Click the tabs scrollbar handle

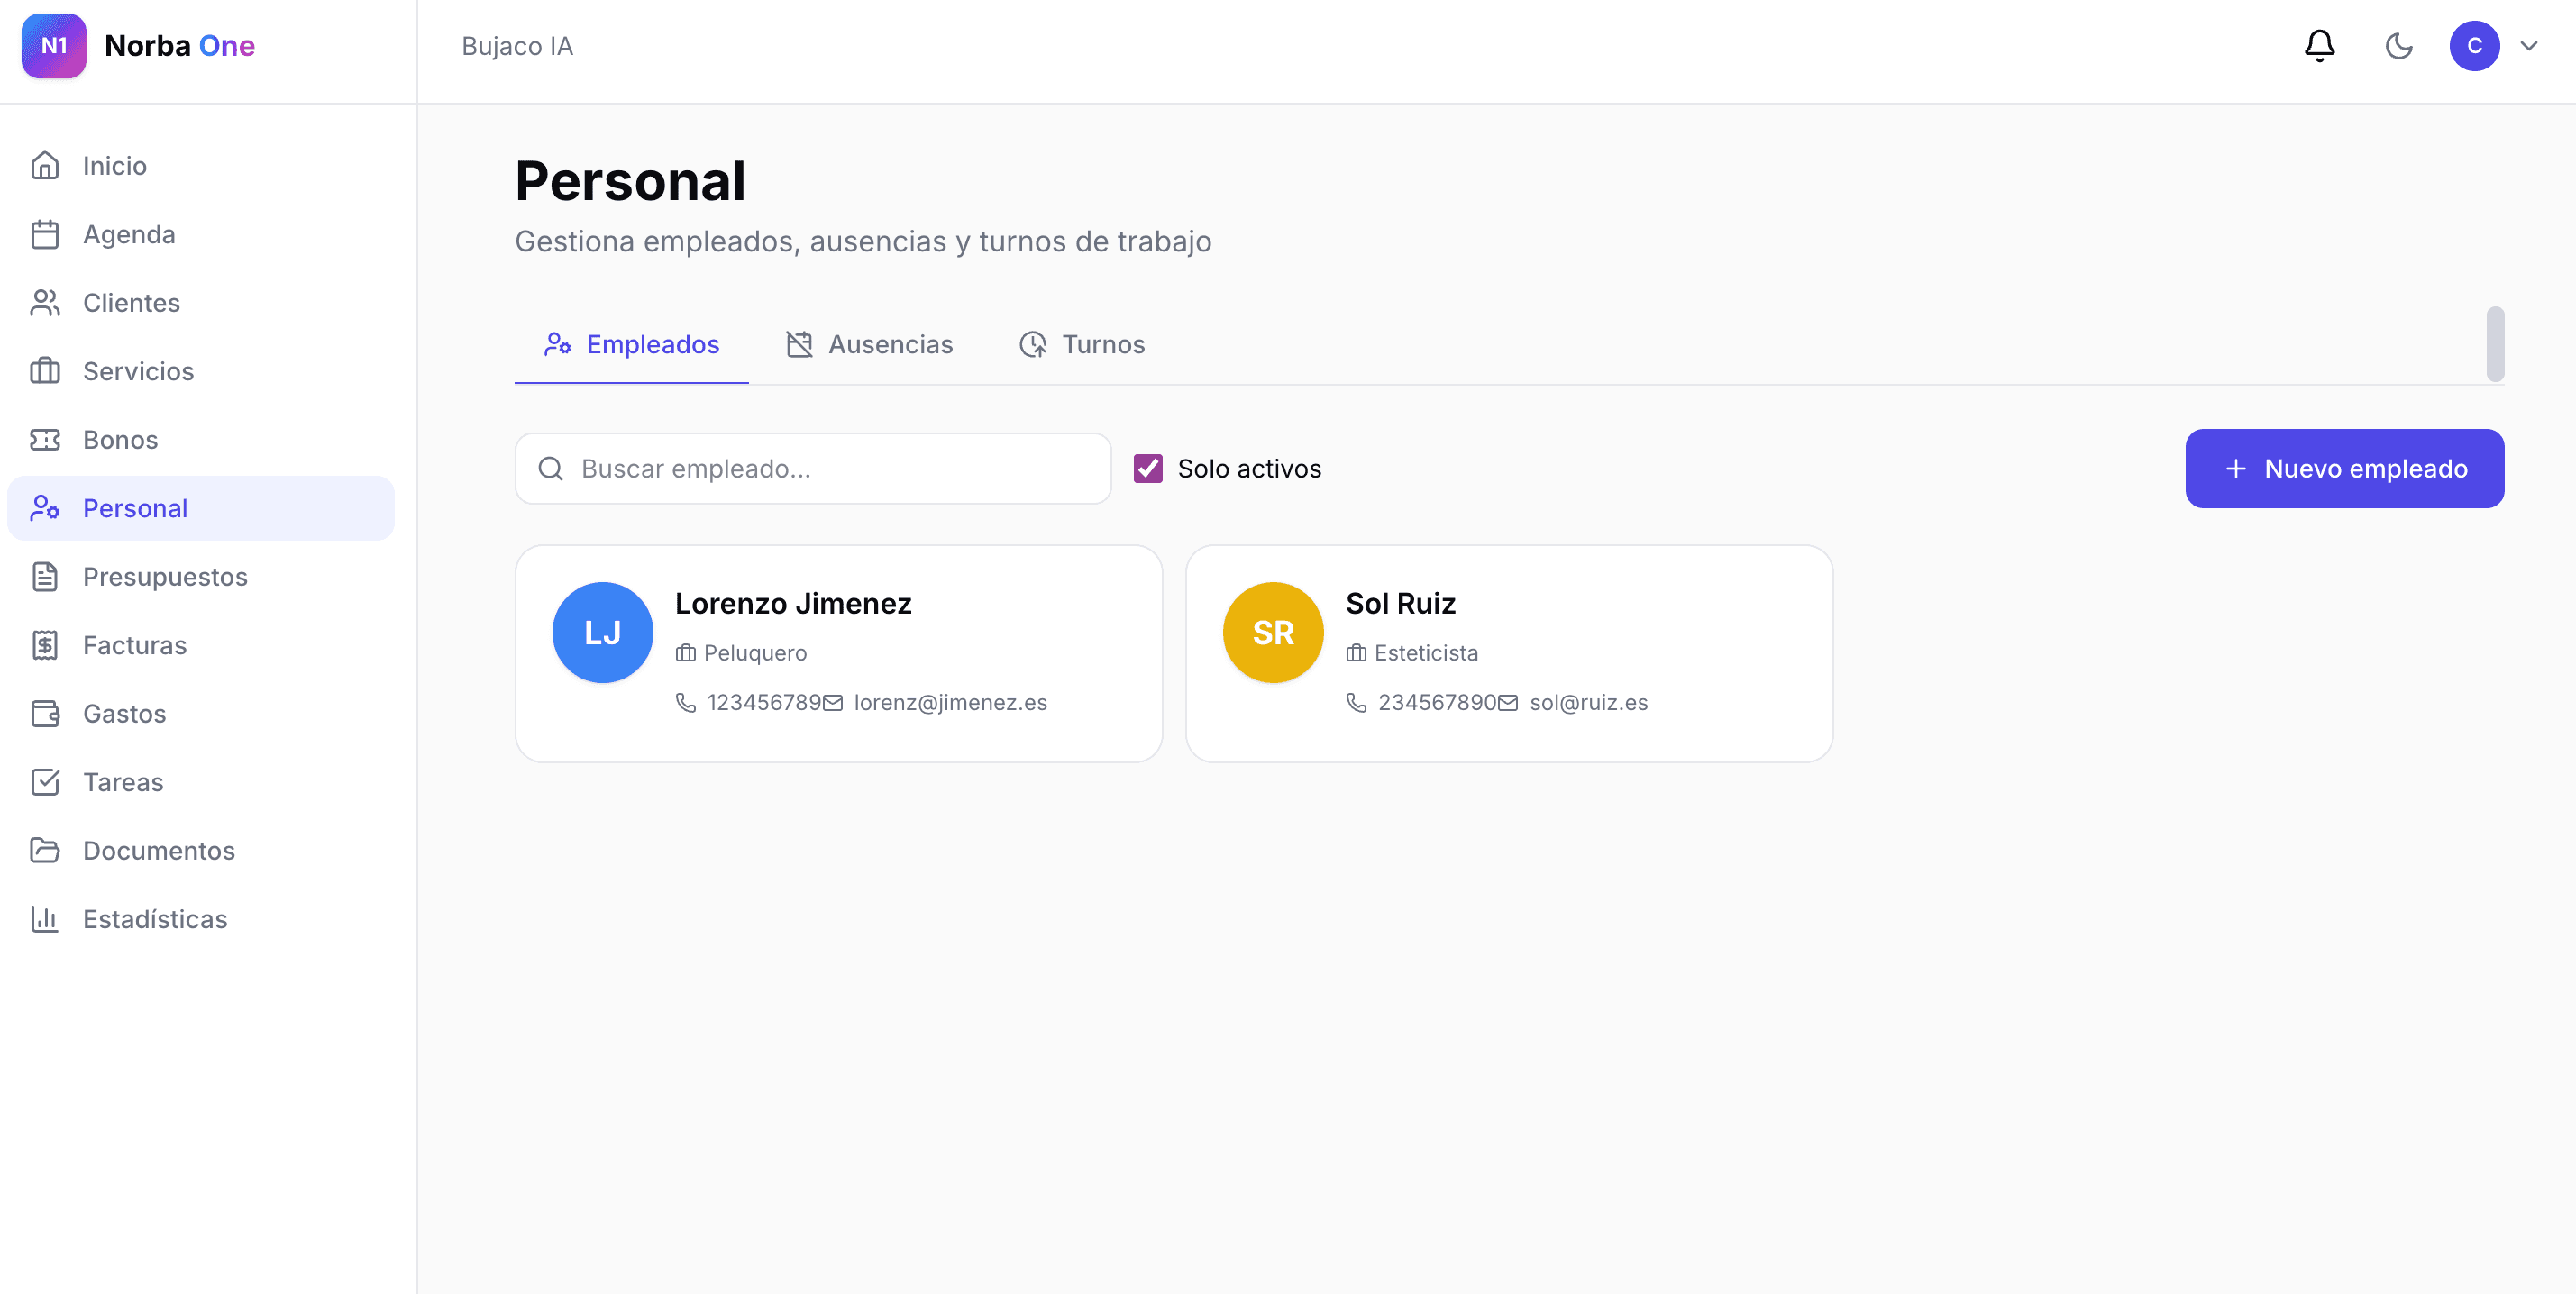[2495, 344]
